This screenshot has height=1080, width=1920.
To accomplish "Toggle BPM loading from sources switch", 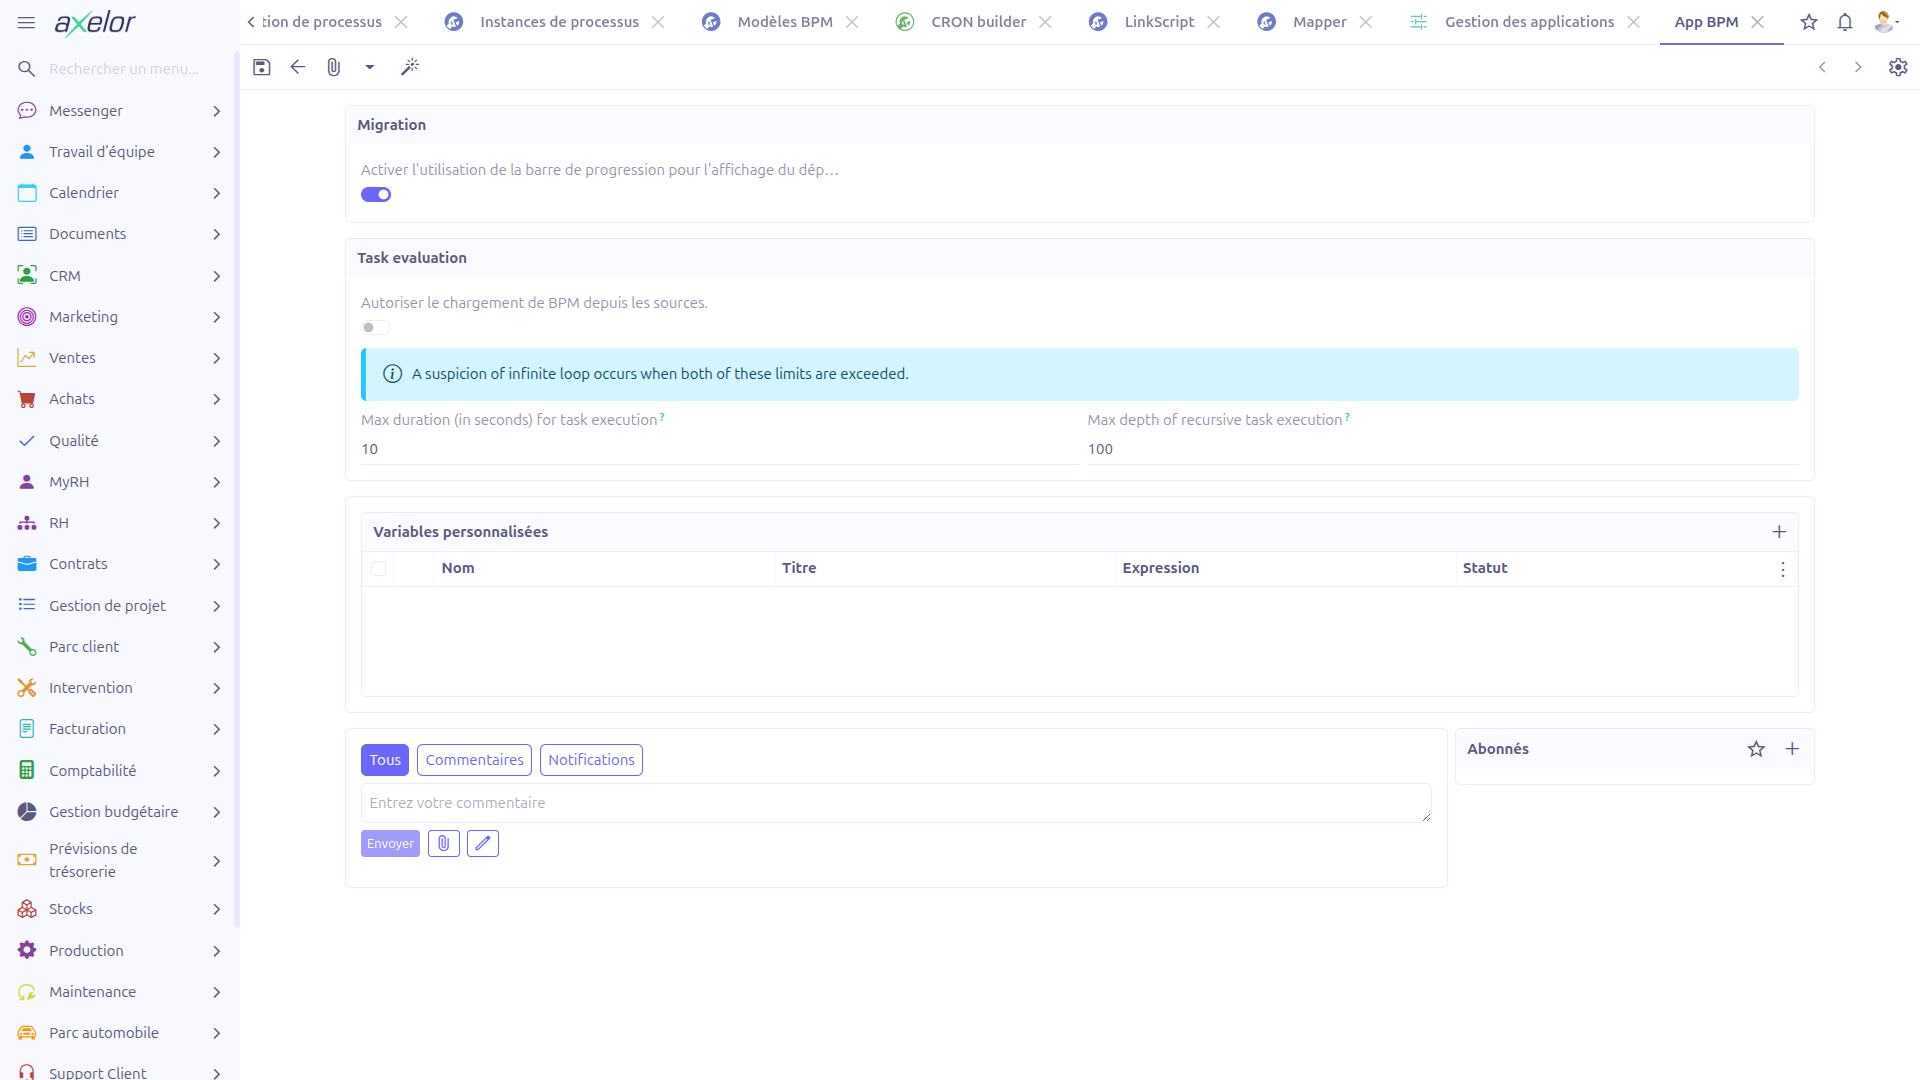I will click(376, 328).
